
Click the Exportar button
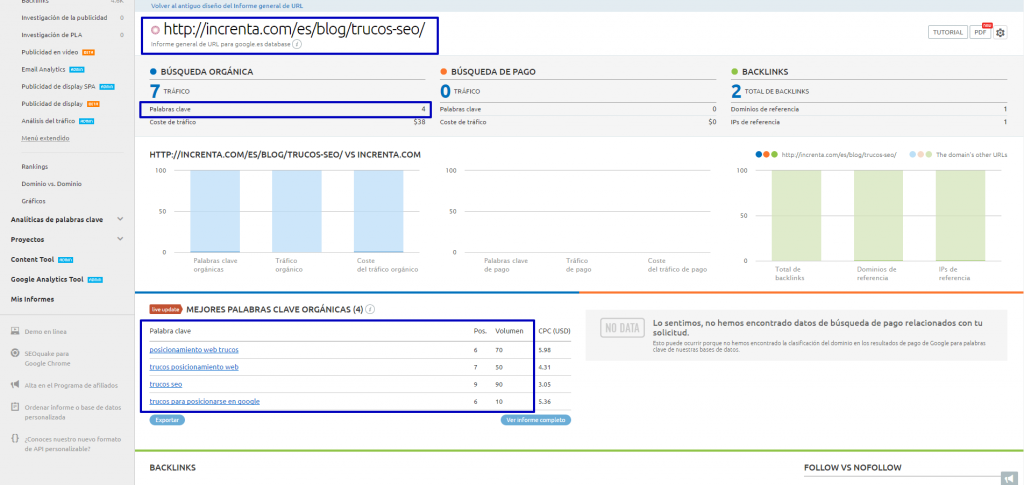pos(167,420)
